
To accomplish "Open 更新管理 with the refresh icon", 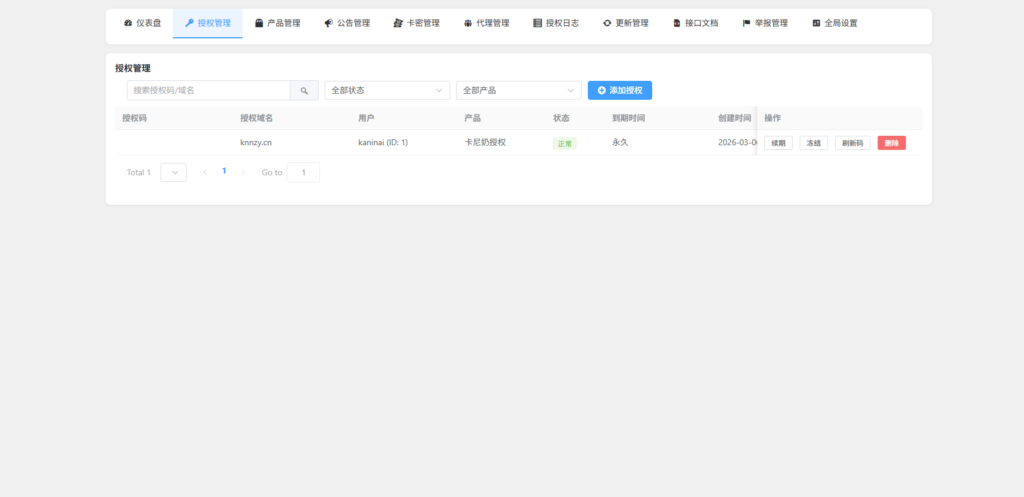I will click(x=607, y=23).
